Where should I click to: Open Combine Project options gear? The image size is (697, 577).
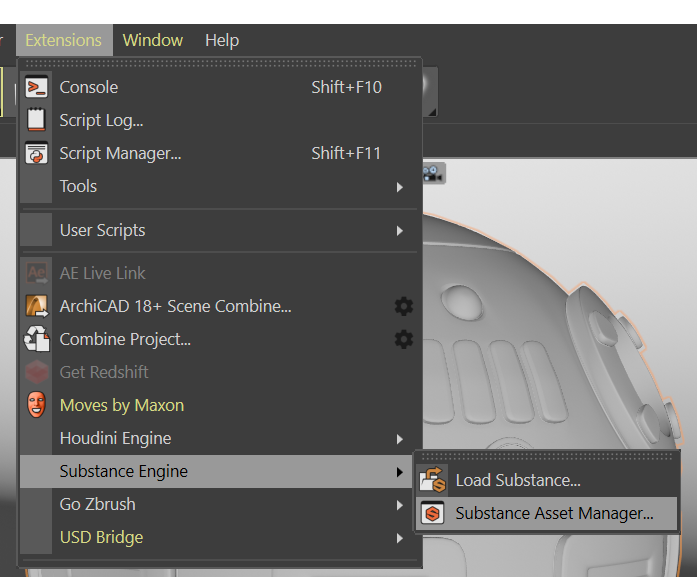click(403, 339)
